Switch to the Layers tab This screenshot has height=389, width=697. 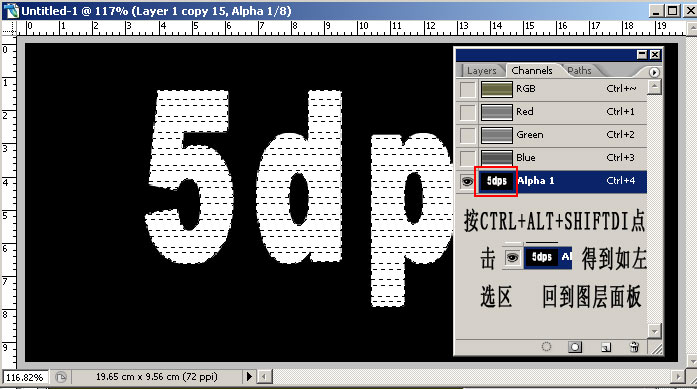point(481,71)
